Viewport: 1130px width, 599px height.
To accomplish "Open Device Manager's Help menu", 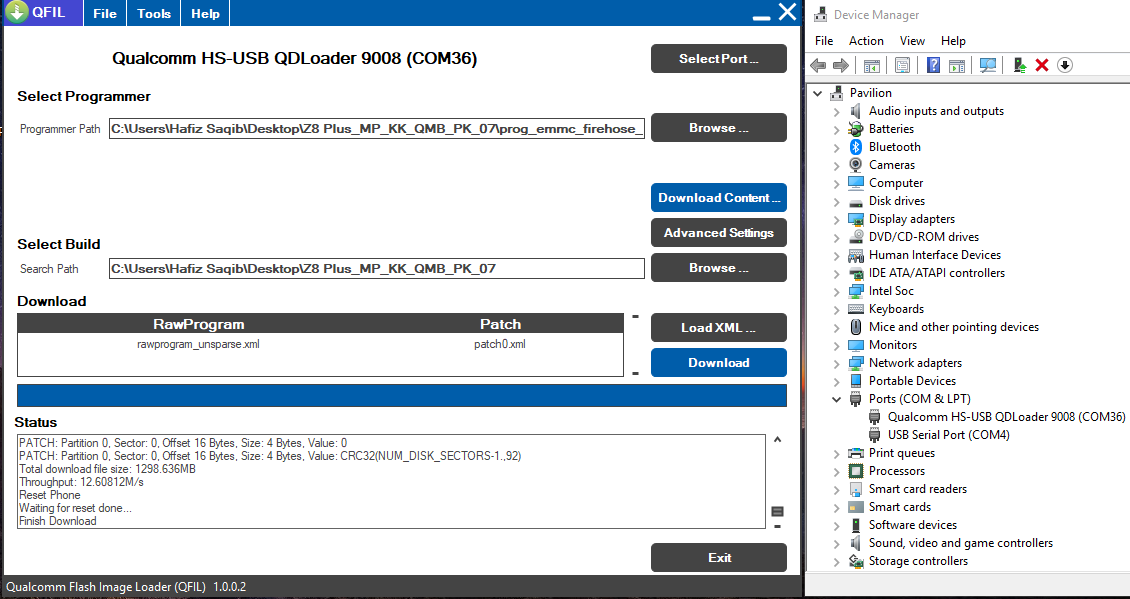I will tap(953, 41).
